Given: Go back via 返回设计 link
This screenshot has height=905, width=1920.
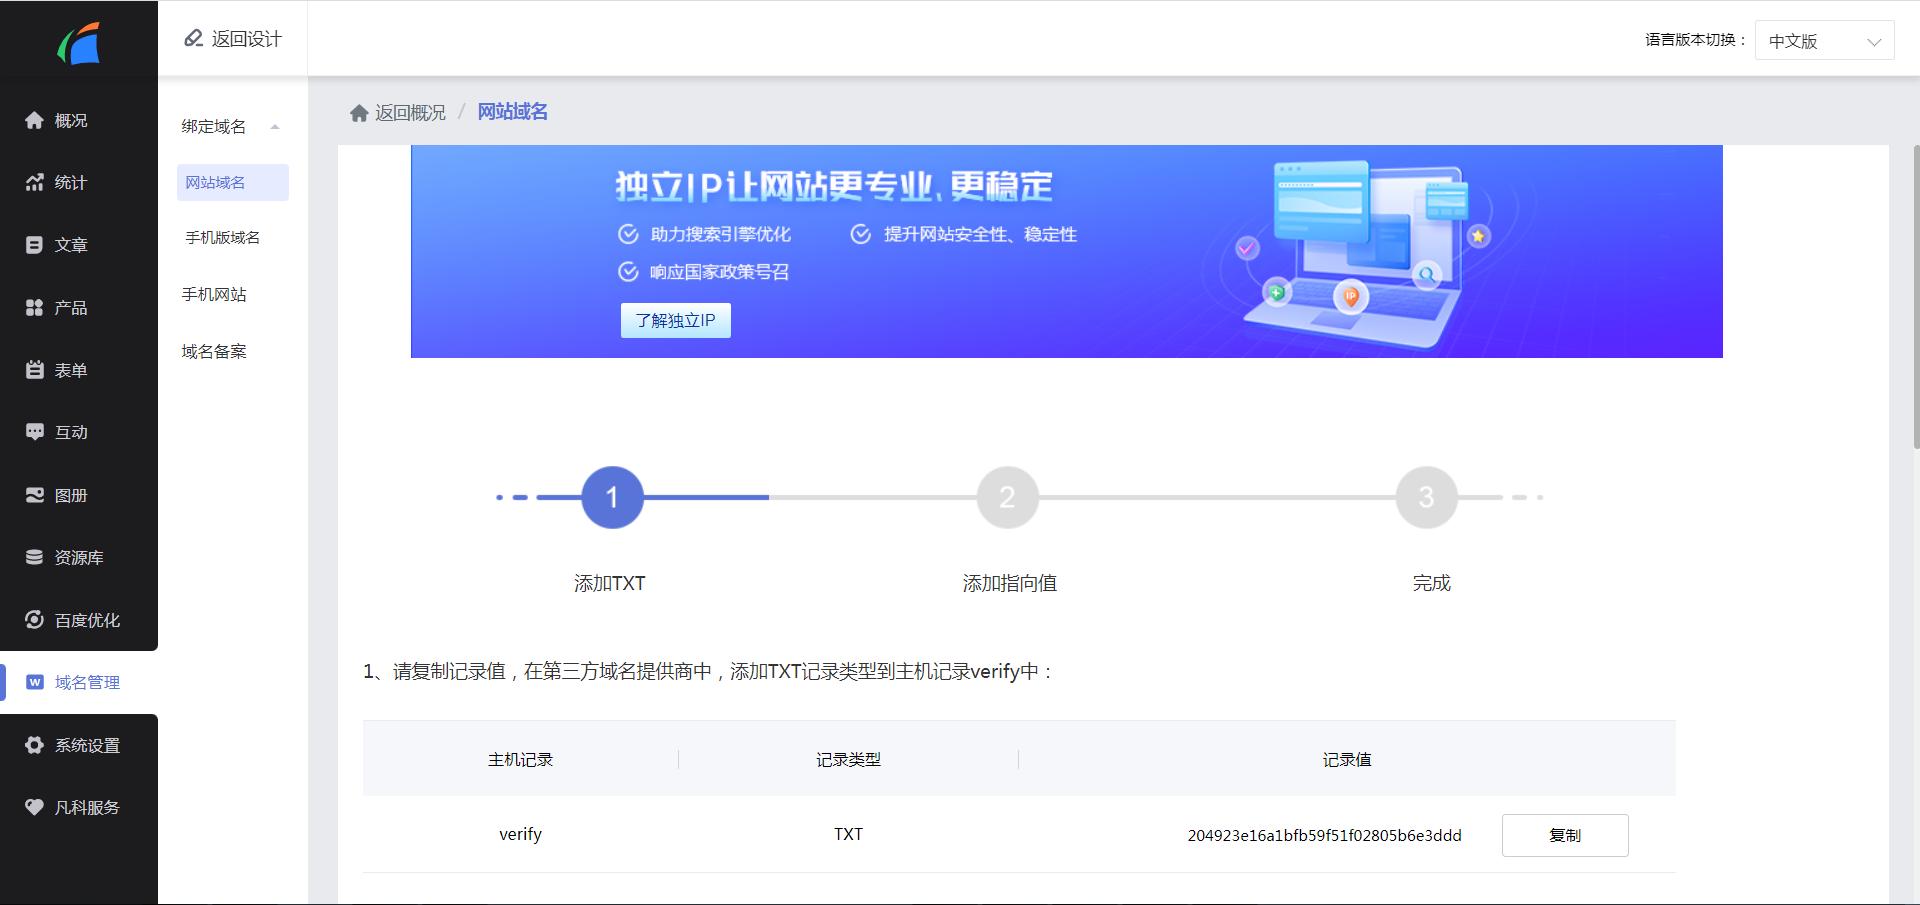Looking at the screenshot, I should pyautogui.click(x=232, y=38).
